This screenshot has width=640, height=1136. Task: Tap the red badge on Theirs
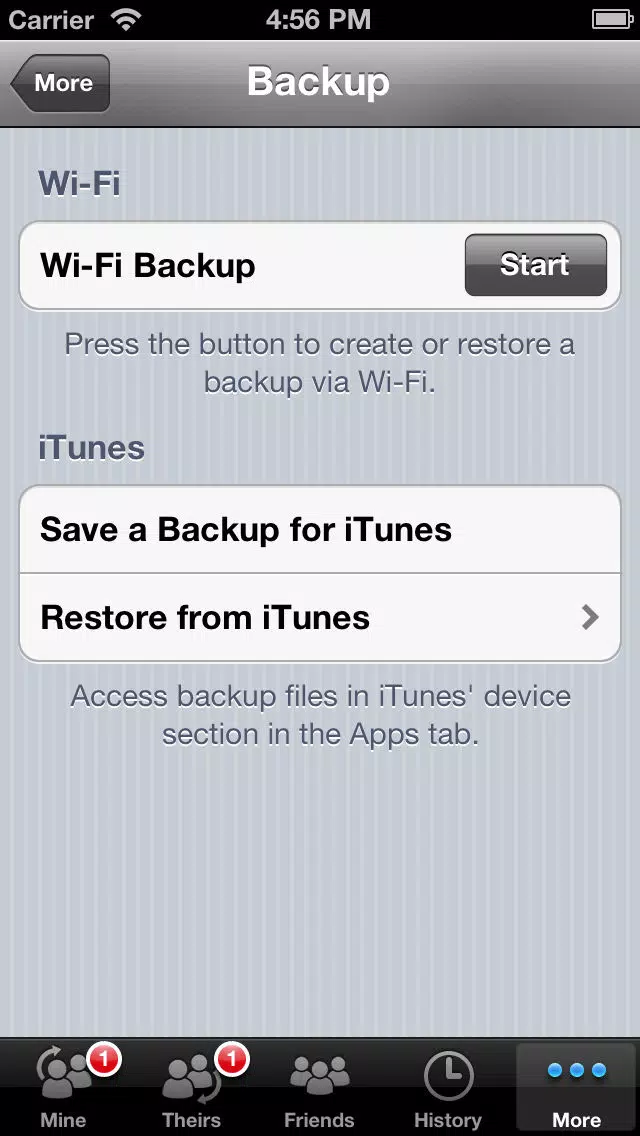point(232,1060)
